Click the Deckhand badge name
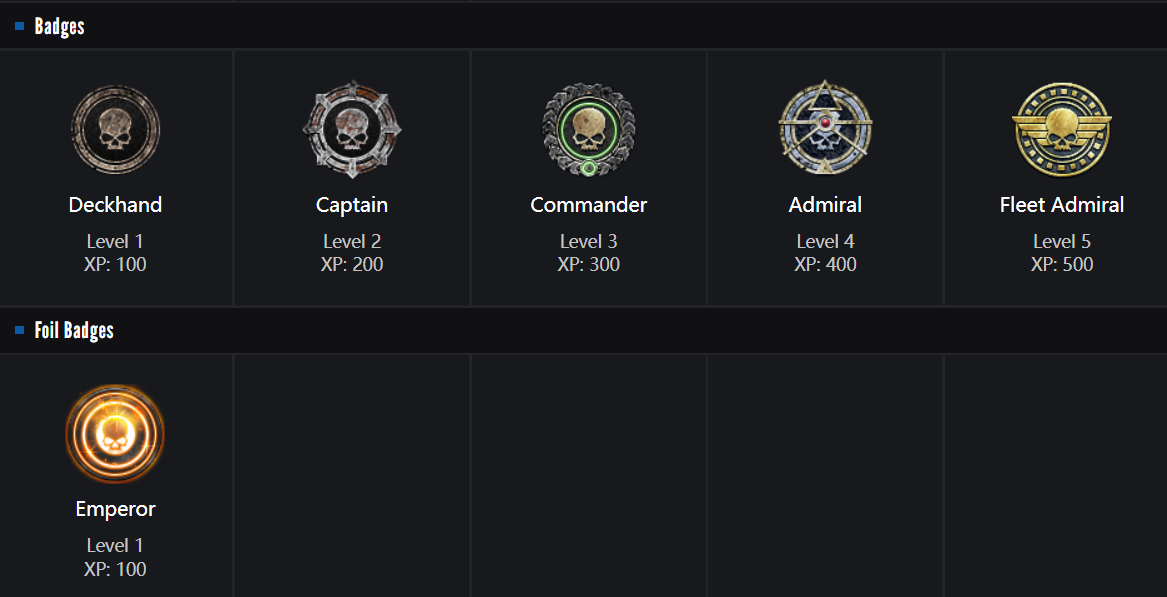Image resolution: width=1167 pixels, height=597 pixels. click(x=115, y=205)
